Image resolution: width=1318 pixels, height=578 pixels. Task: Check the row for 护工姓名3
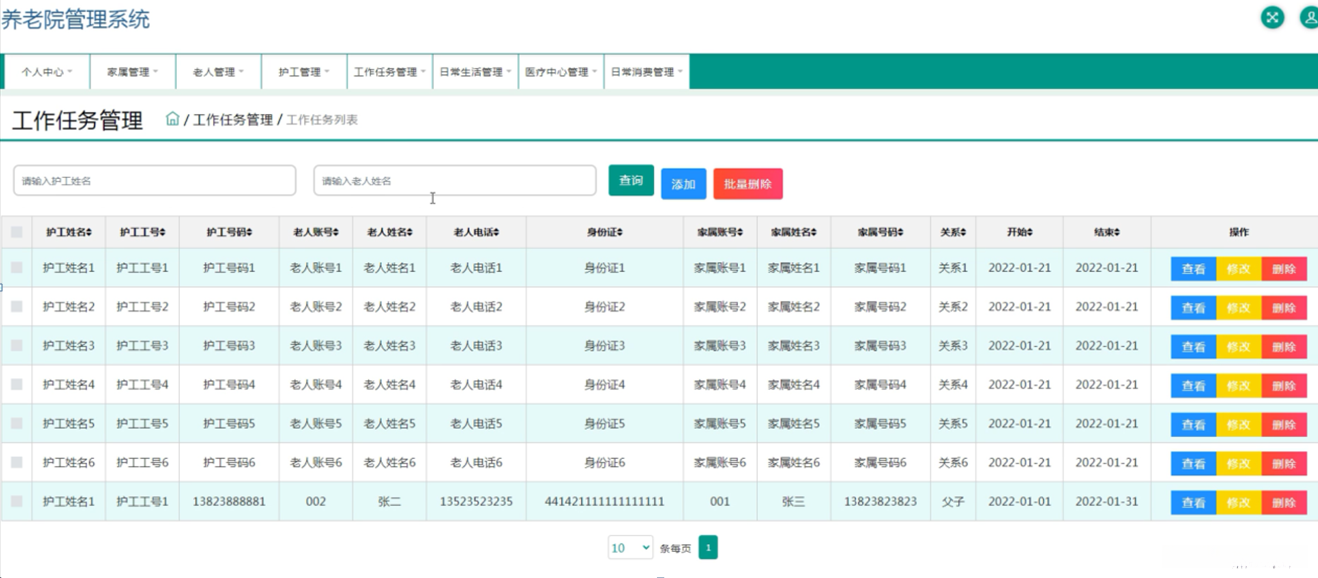17,346
